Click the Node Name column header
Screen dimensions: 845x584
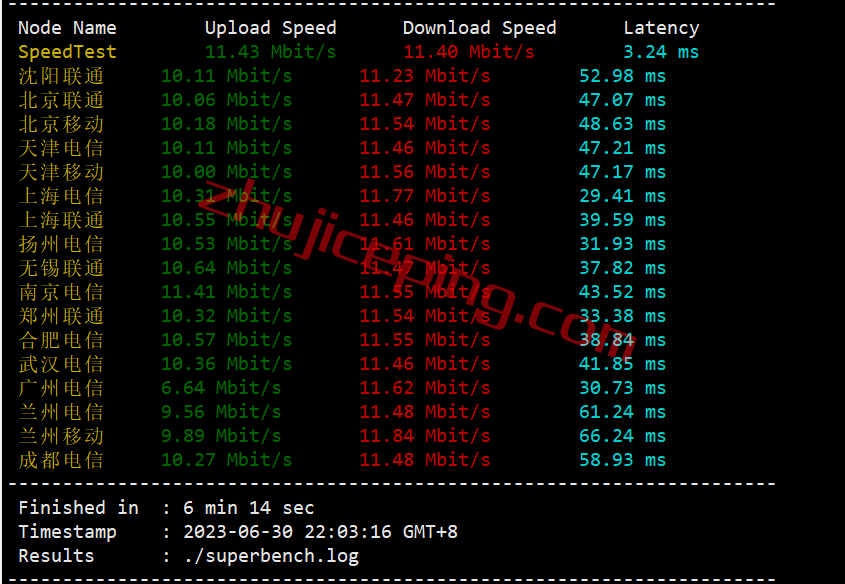coord(67,27)
